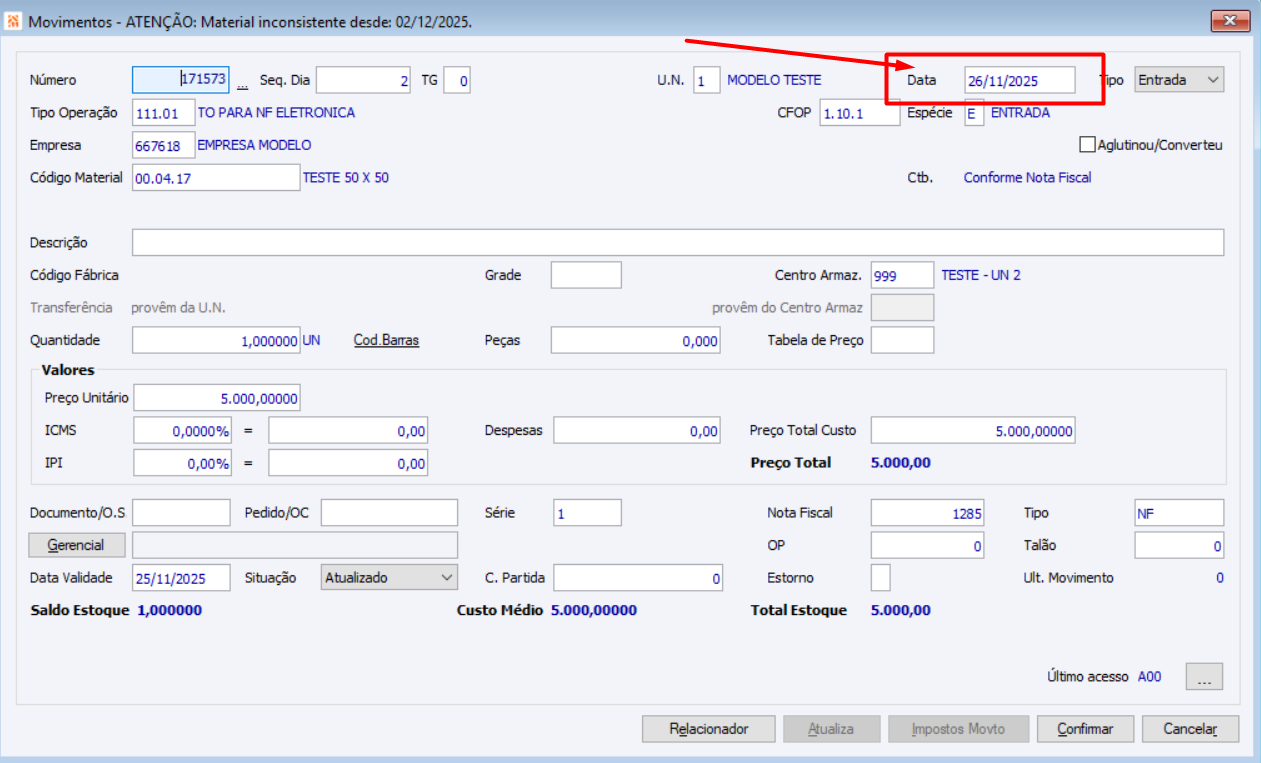Click the ICMS percentage field

click(182, 430)
